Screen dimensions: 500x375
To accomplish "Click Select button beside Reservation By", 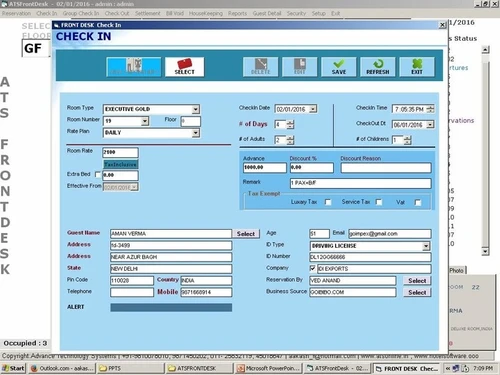I will pyautogui.click(x=417, y=281).
